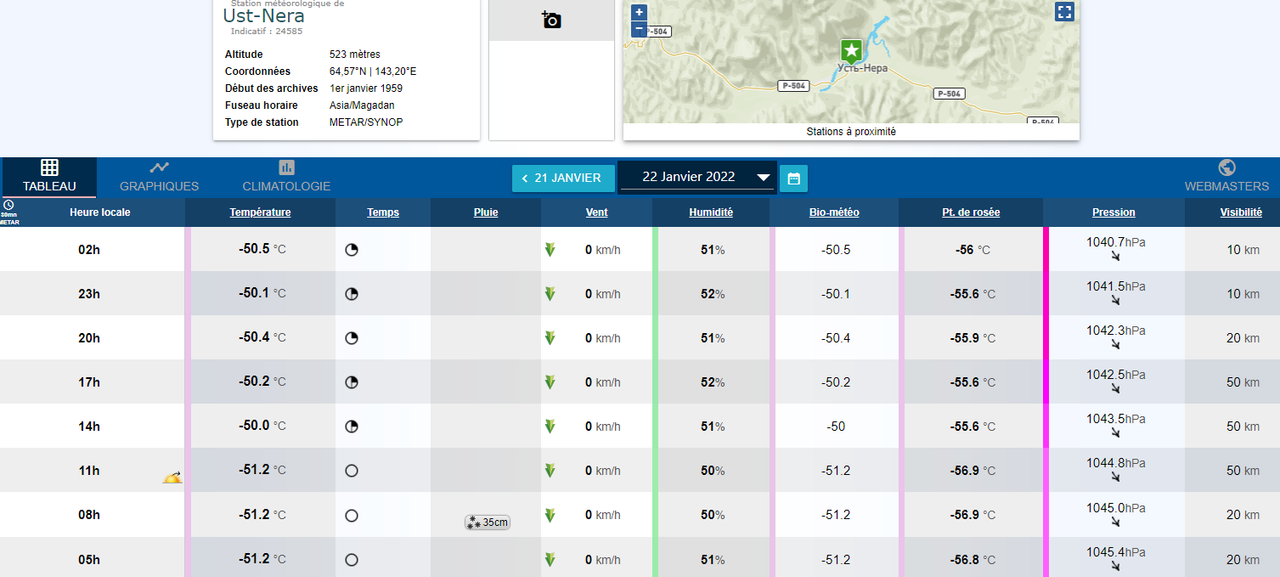Screen dimensions: 1280x577
Task: Click the 523 mètres altitude value
Action: pos(355,54)
